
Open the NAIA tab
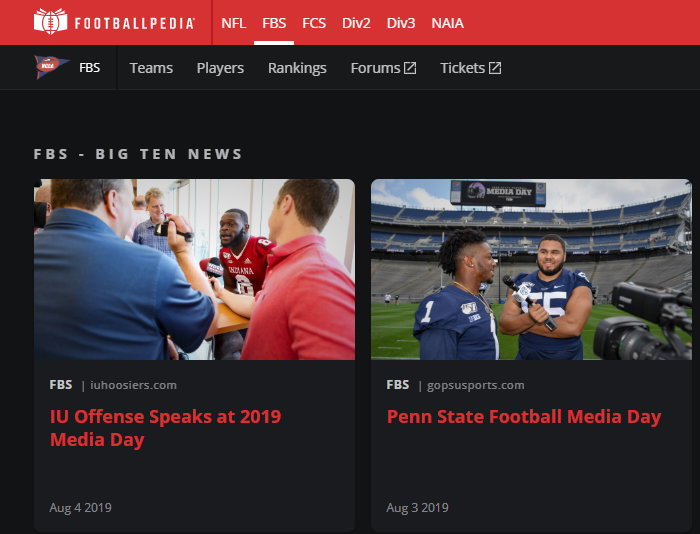click(447, 22)
